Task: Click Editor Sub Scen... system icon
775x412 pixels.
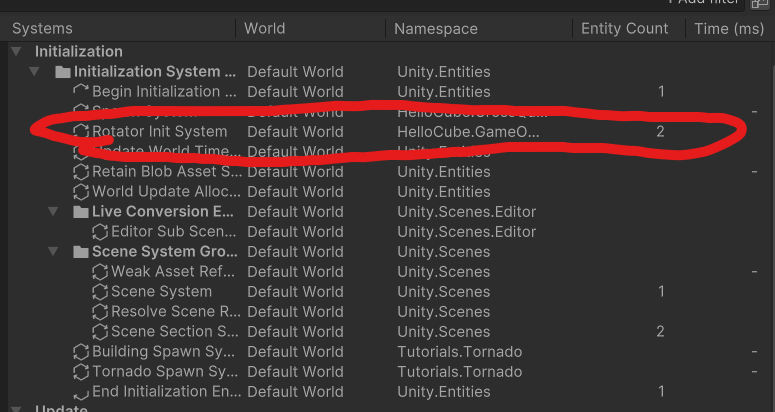Action: (x=100, y=232)
